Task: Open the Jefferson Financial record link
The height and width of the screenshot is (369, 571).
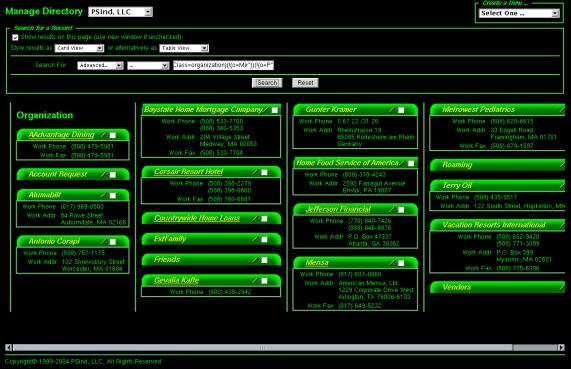Action: tap(338, 209)
